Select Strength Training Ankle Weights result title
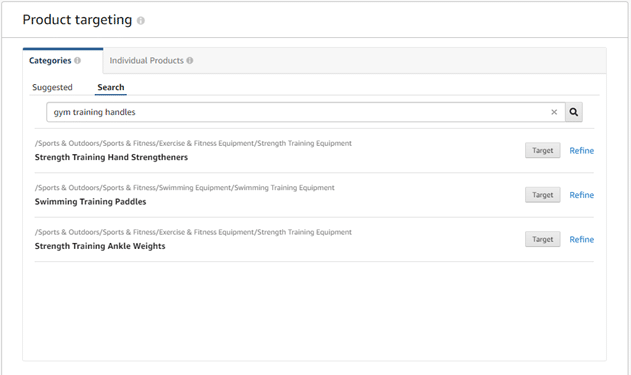The height and width of the screenshot is (375, 631). coord(100,246)
